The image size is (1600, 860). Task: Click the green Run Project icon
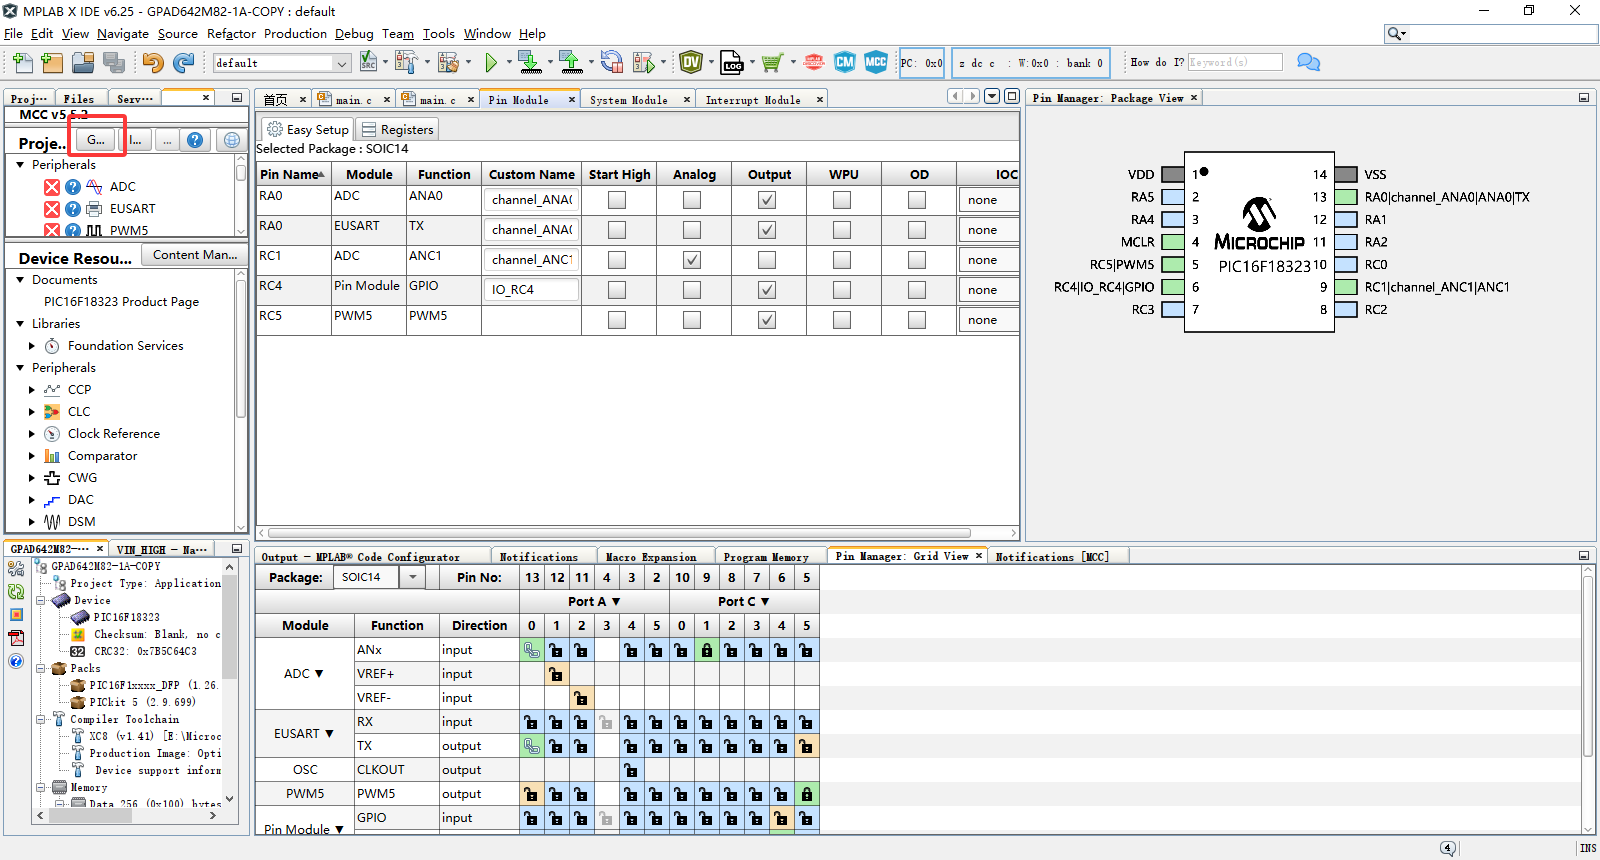point(490,63)
